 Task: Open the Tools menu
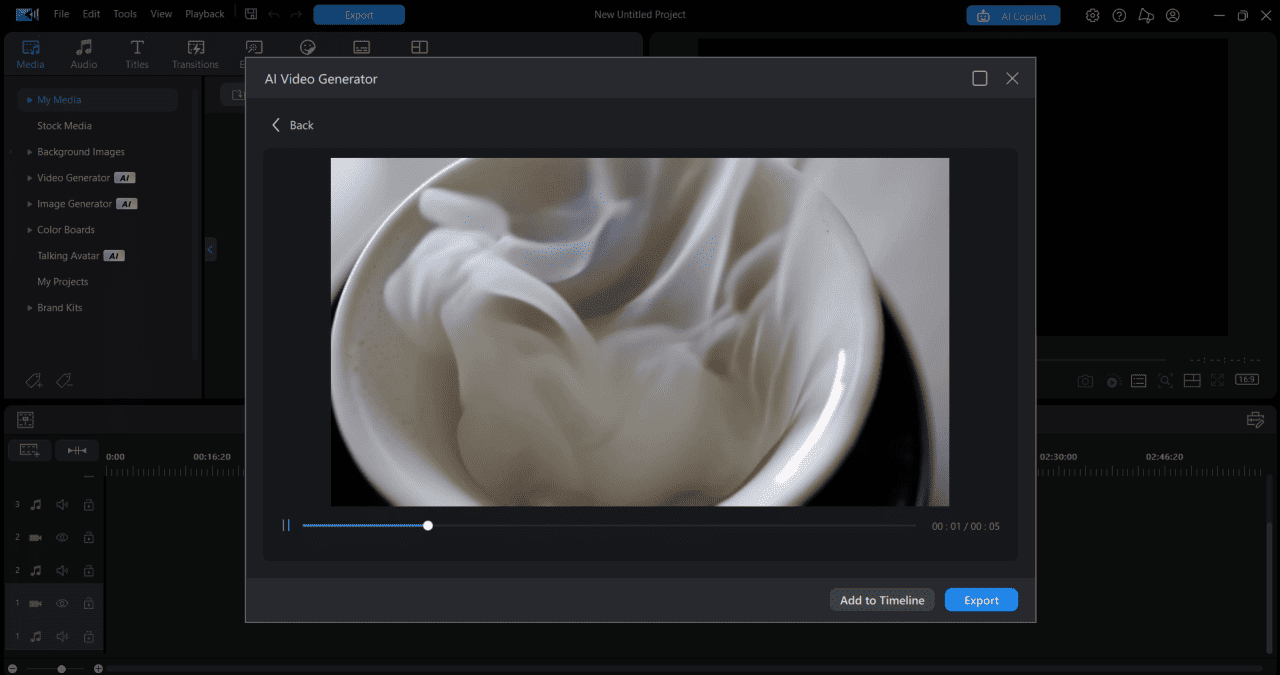[125, 14]
